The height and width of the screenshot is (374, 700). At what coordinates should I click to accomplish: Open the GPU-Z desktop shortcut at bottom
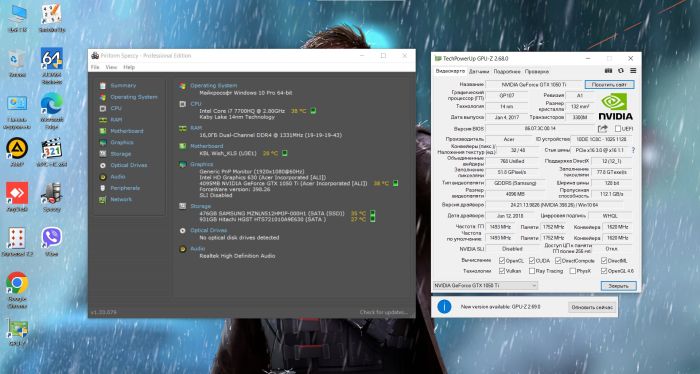coord(17,332)
